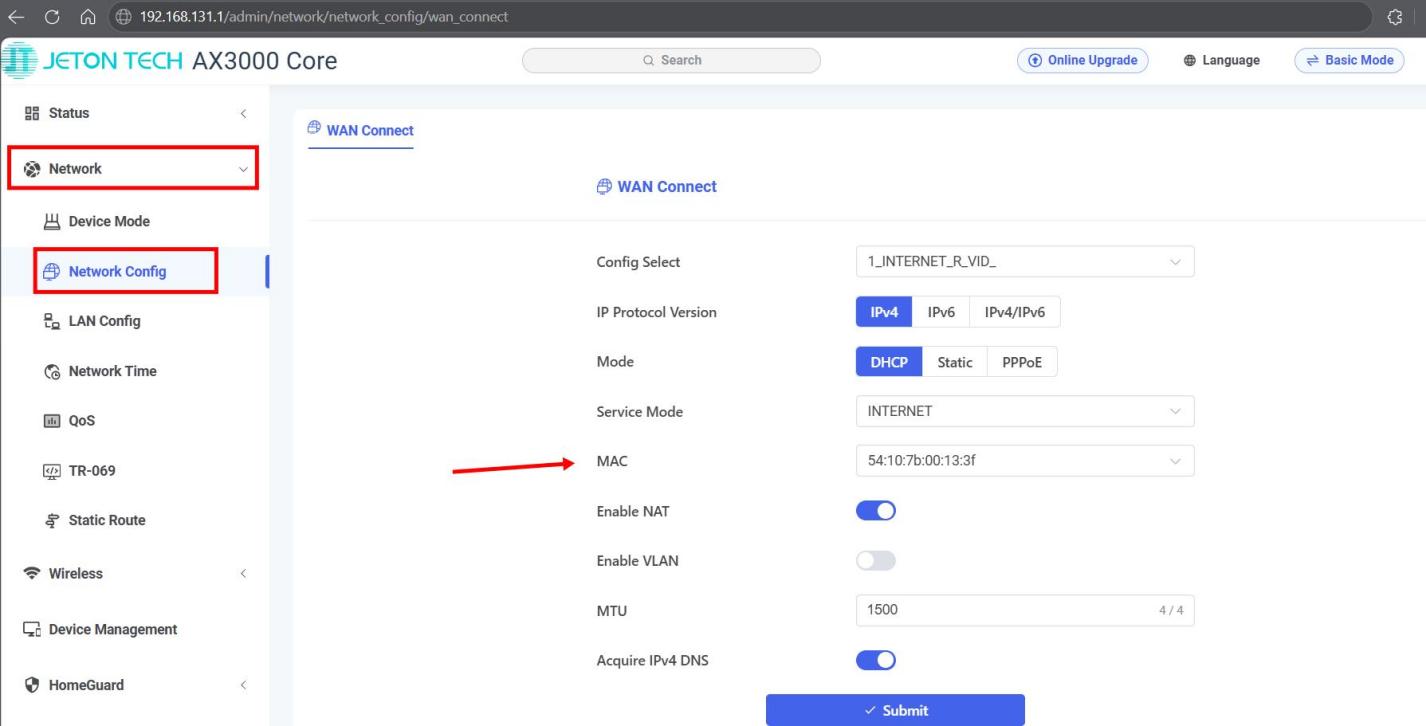The width and height of the screenshot is (1426, 726).
Task: Click the Search box
Action: click(x=671, y=60)
